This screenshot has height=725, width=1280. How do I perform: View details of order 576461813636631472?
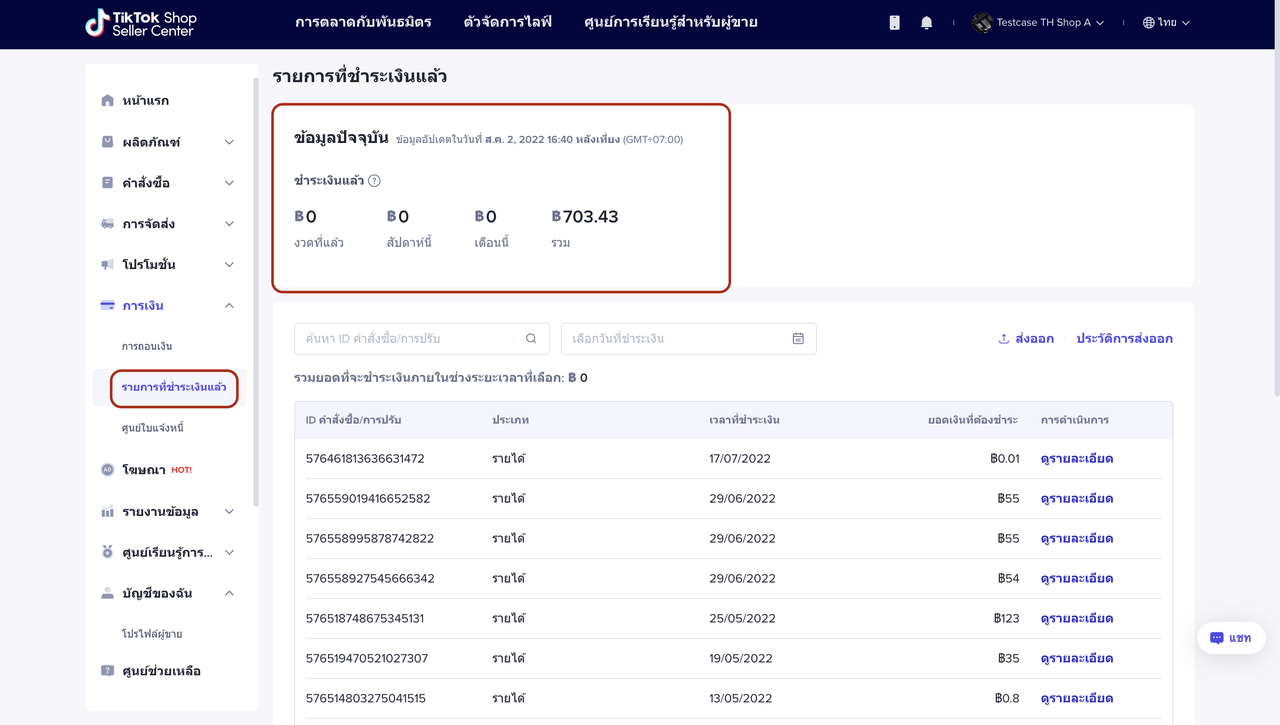tap(1076, 459)
